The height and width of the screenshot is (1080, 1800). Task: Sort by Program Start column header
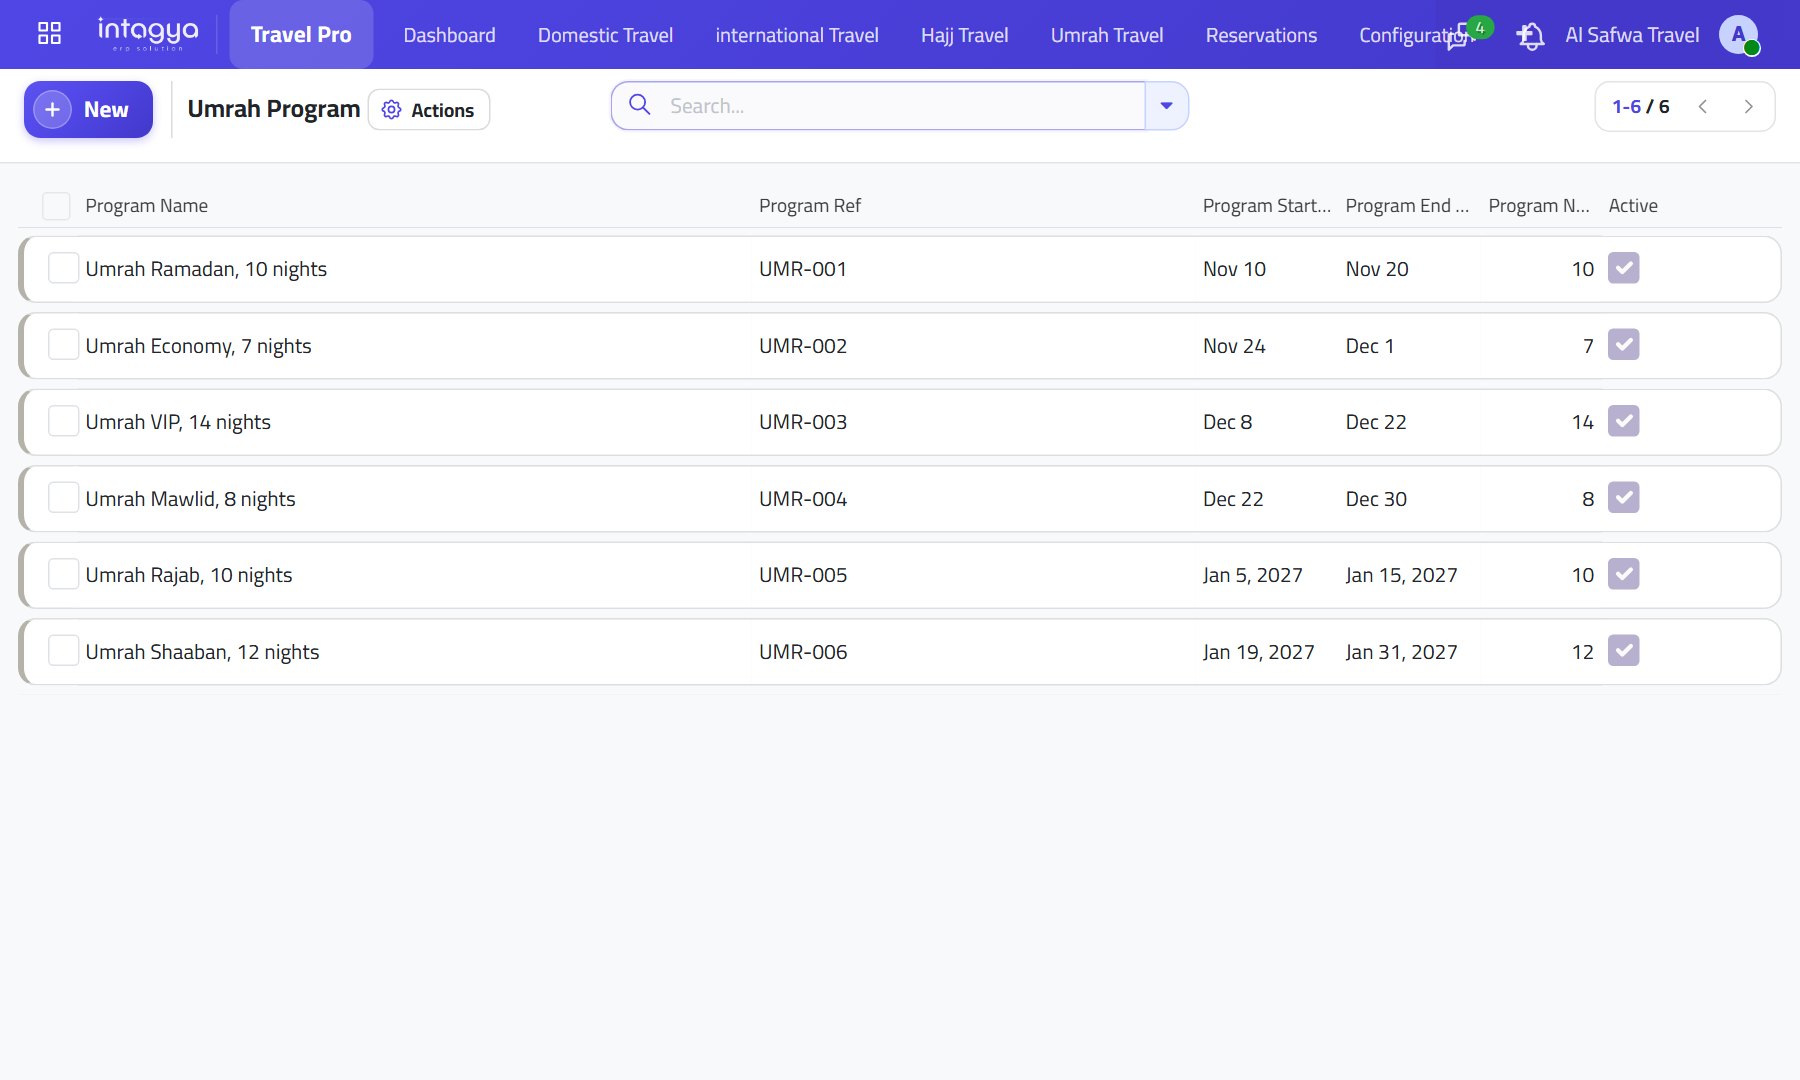pyautogui.click(x=1266, y=206)
